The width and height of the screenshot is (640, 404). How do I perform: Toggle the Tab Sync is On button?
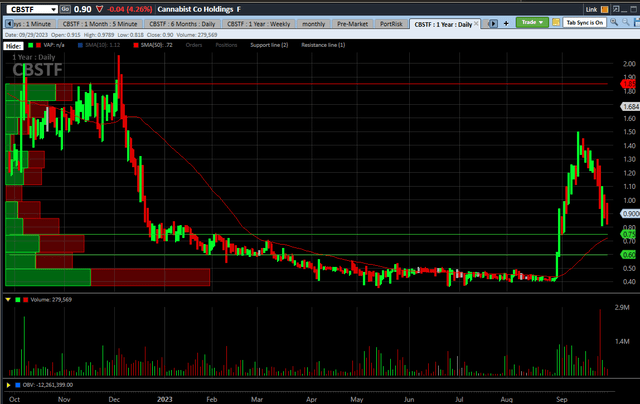[584, 22]
